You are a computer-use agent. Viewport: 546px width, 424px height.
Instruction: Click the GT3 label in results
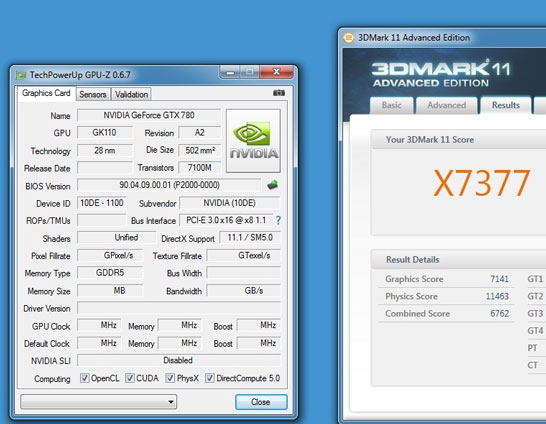pyautogui.click(x=535, y=314)
